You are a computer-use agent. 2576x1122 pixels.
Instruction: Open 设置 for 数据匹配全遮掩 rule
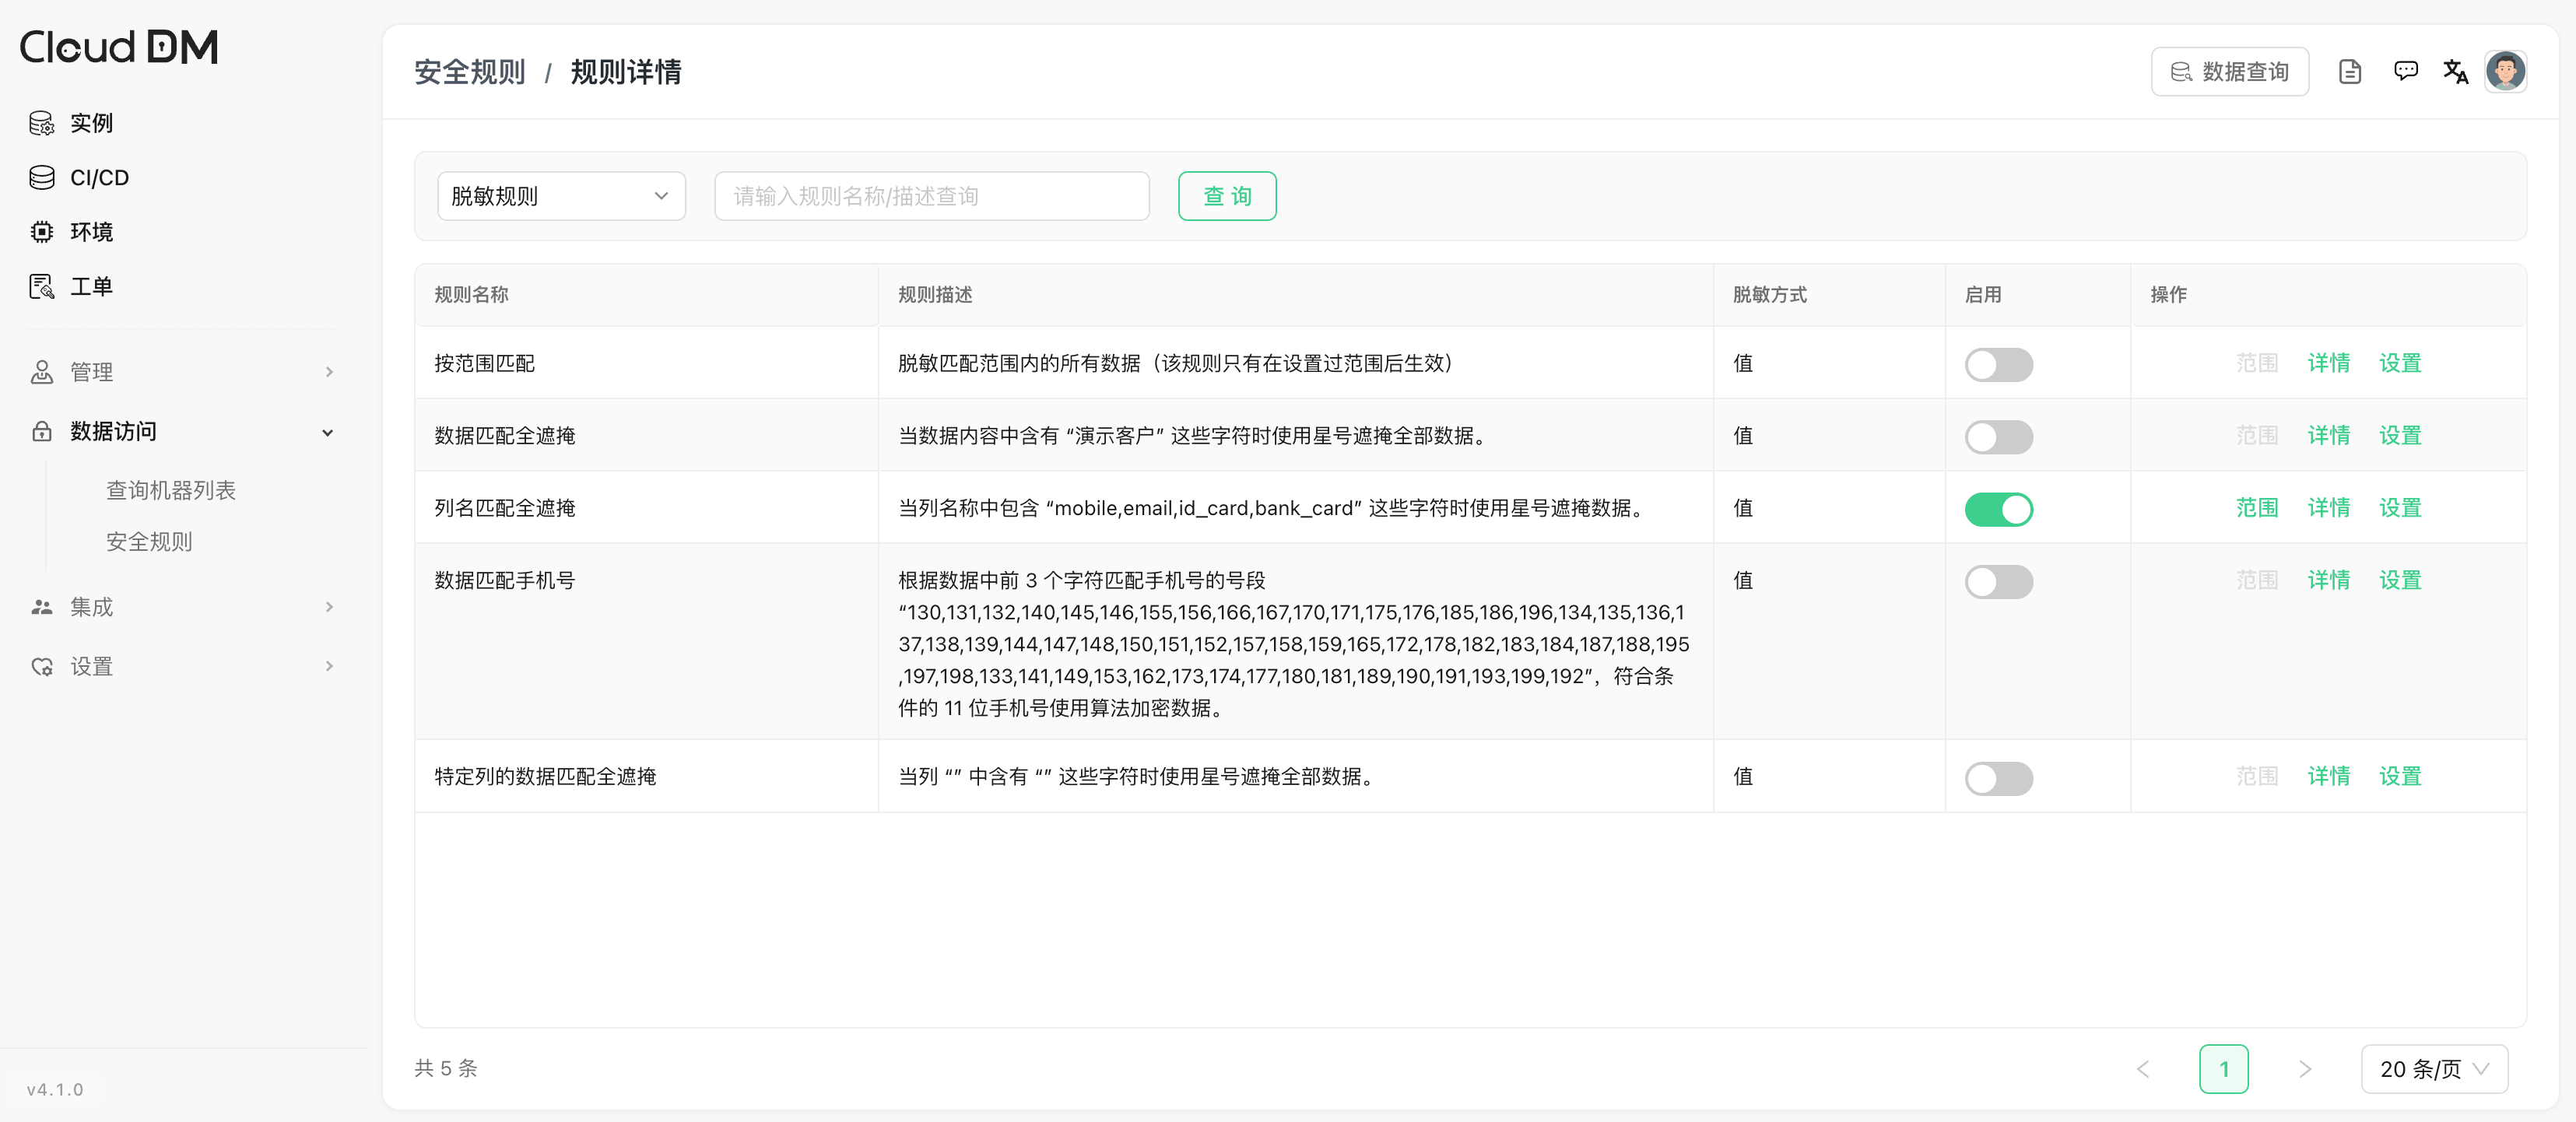2400,436
